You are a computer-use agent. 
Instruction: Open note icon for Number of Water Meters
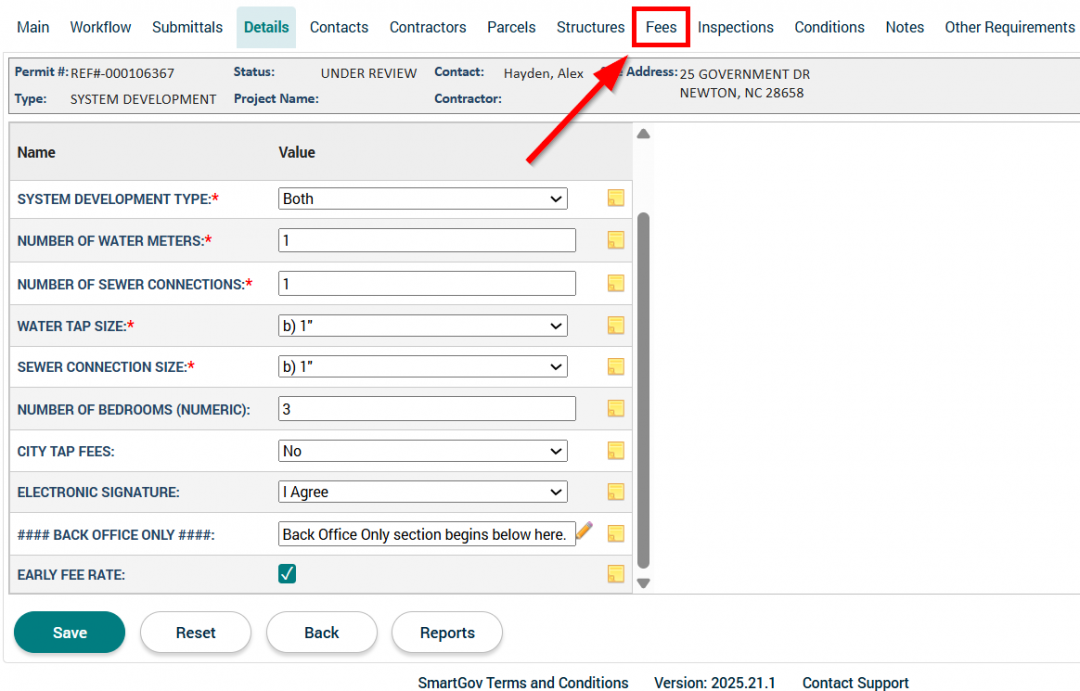point(616,240)
